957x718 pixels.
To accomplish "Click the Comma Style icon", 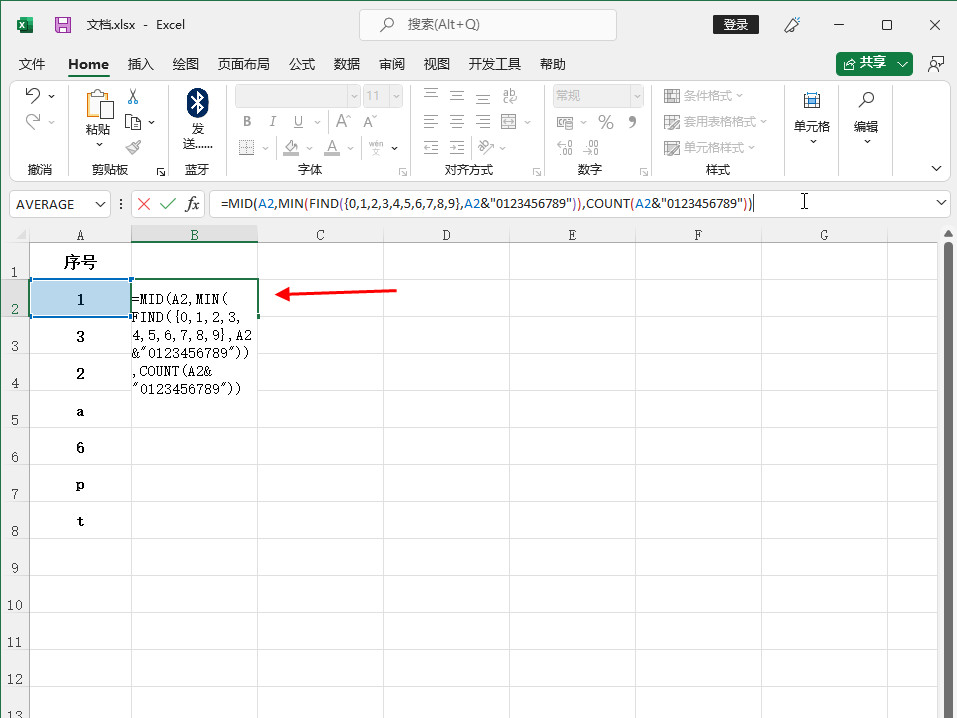I will [632, 122].
